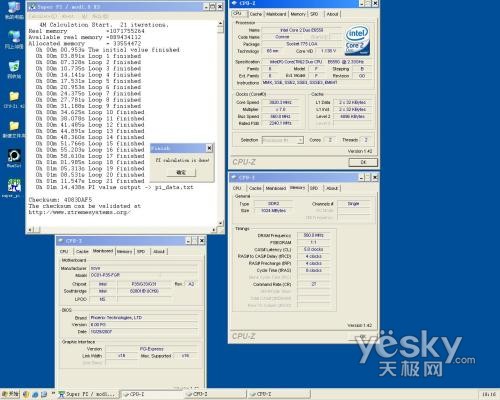Click the Super PI horizontal scrollbar right arrow

(214, 229)
